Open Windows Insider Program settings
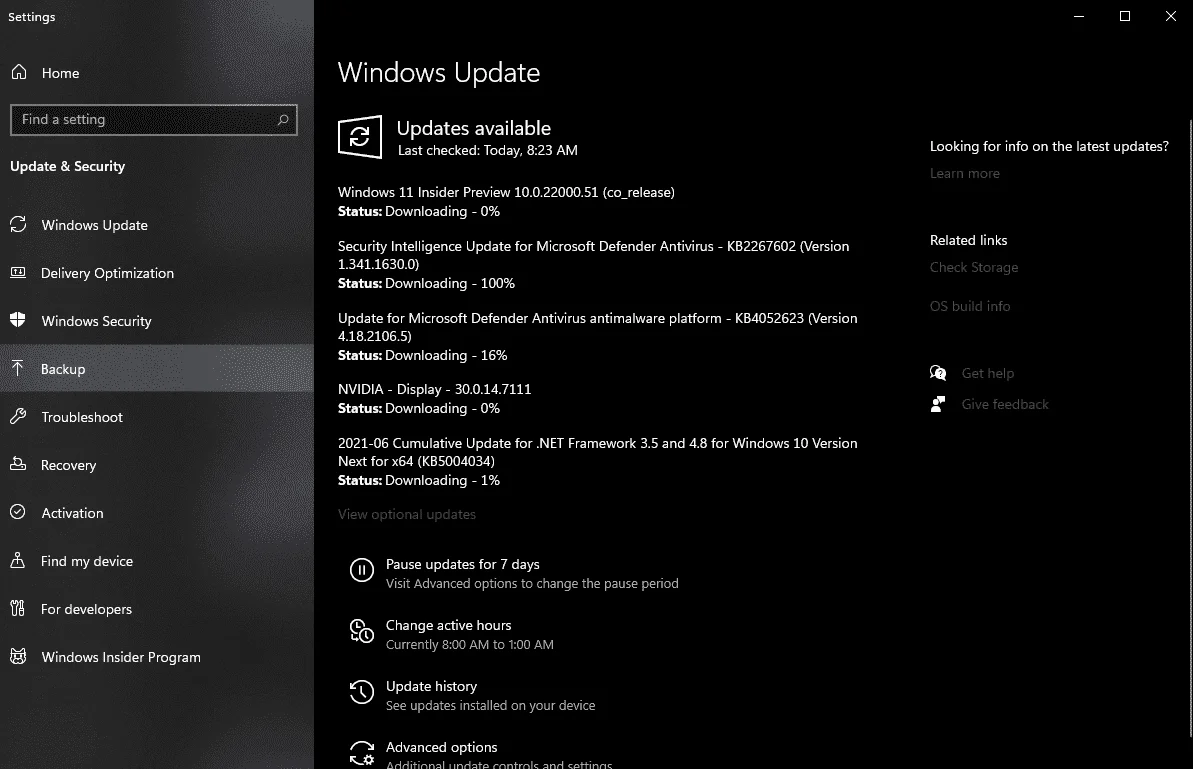1193x769 pixels. pos(157,656)
